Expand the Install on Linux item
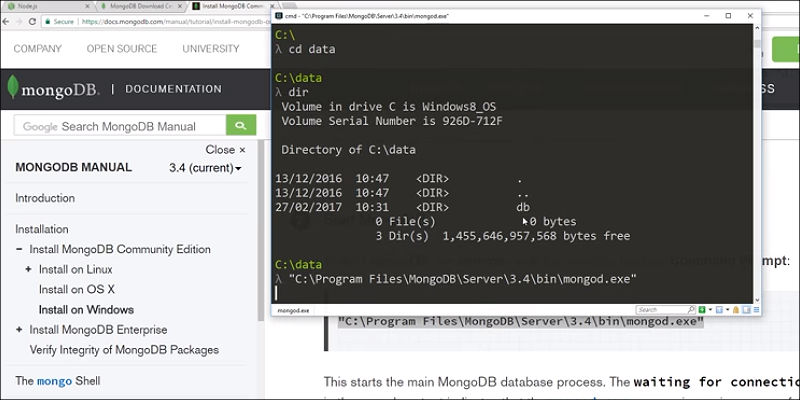Image resolution: width=800 pixels, height=400 pixels. coord(29,269)
